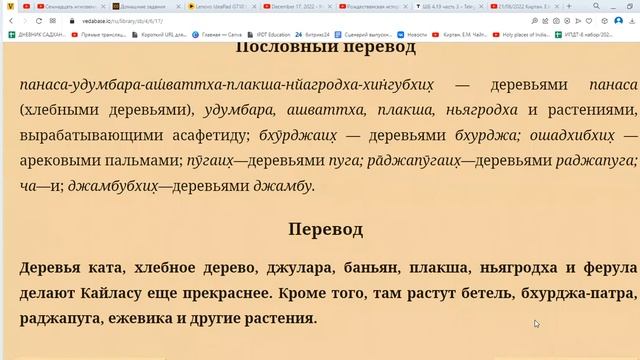Switch to the Домашние задания tab
The width and height of the screenshot is (640, 360).
[143, 7]
